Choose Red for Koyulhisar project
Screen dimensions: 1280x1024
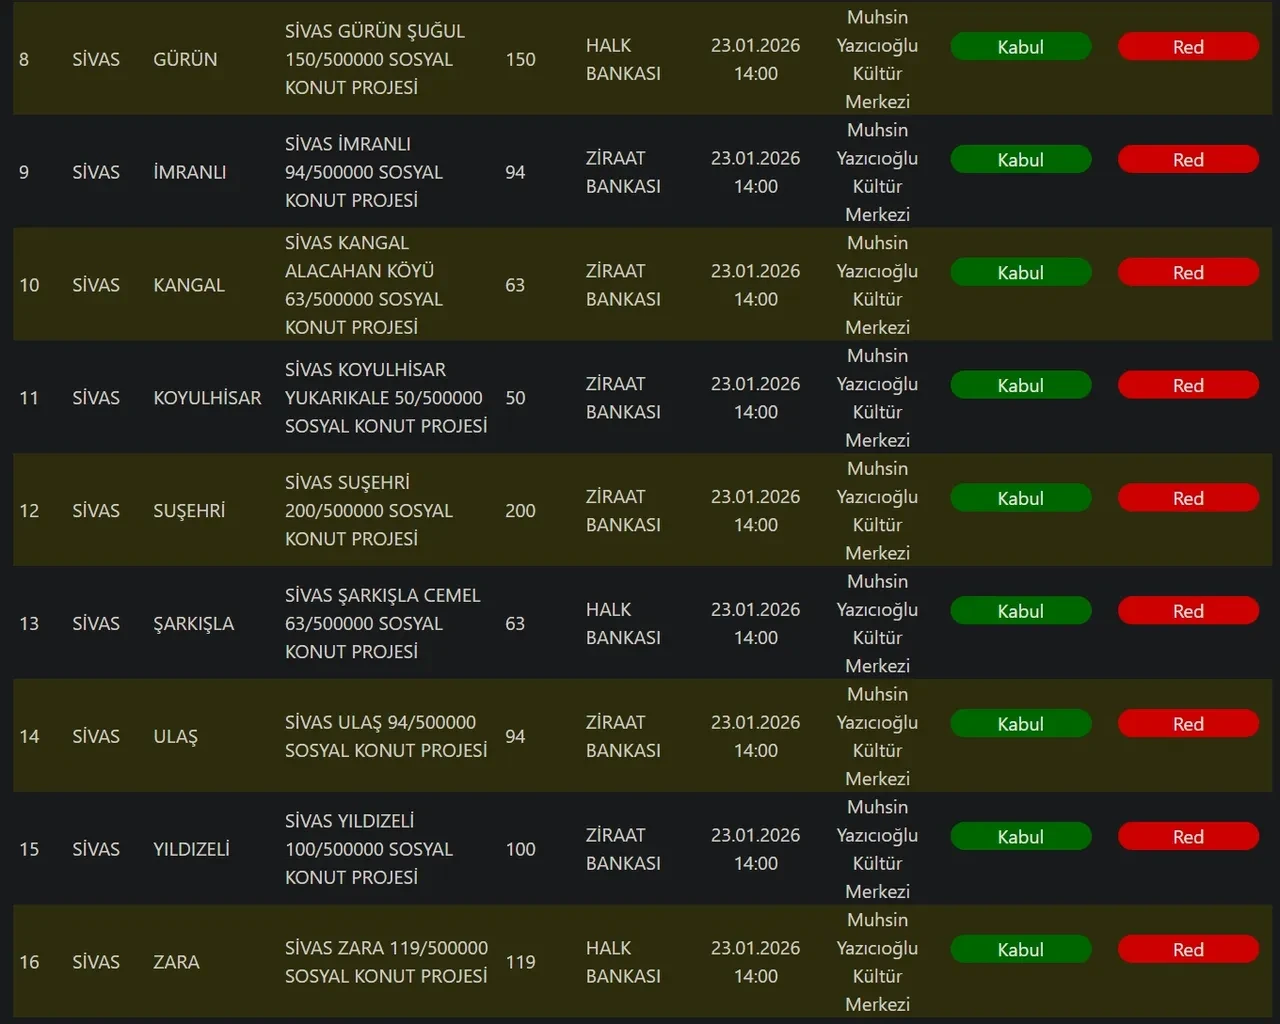1188,386
